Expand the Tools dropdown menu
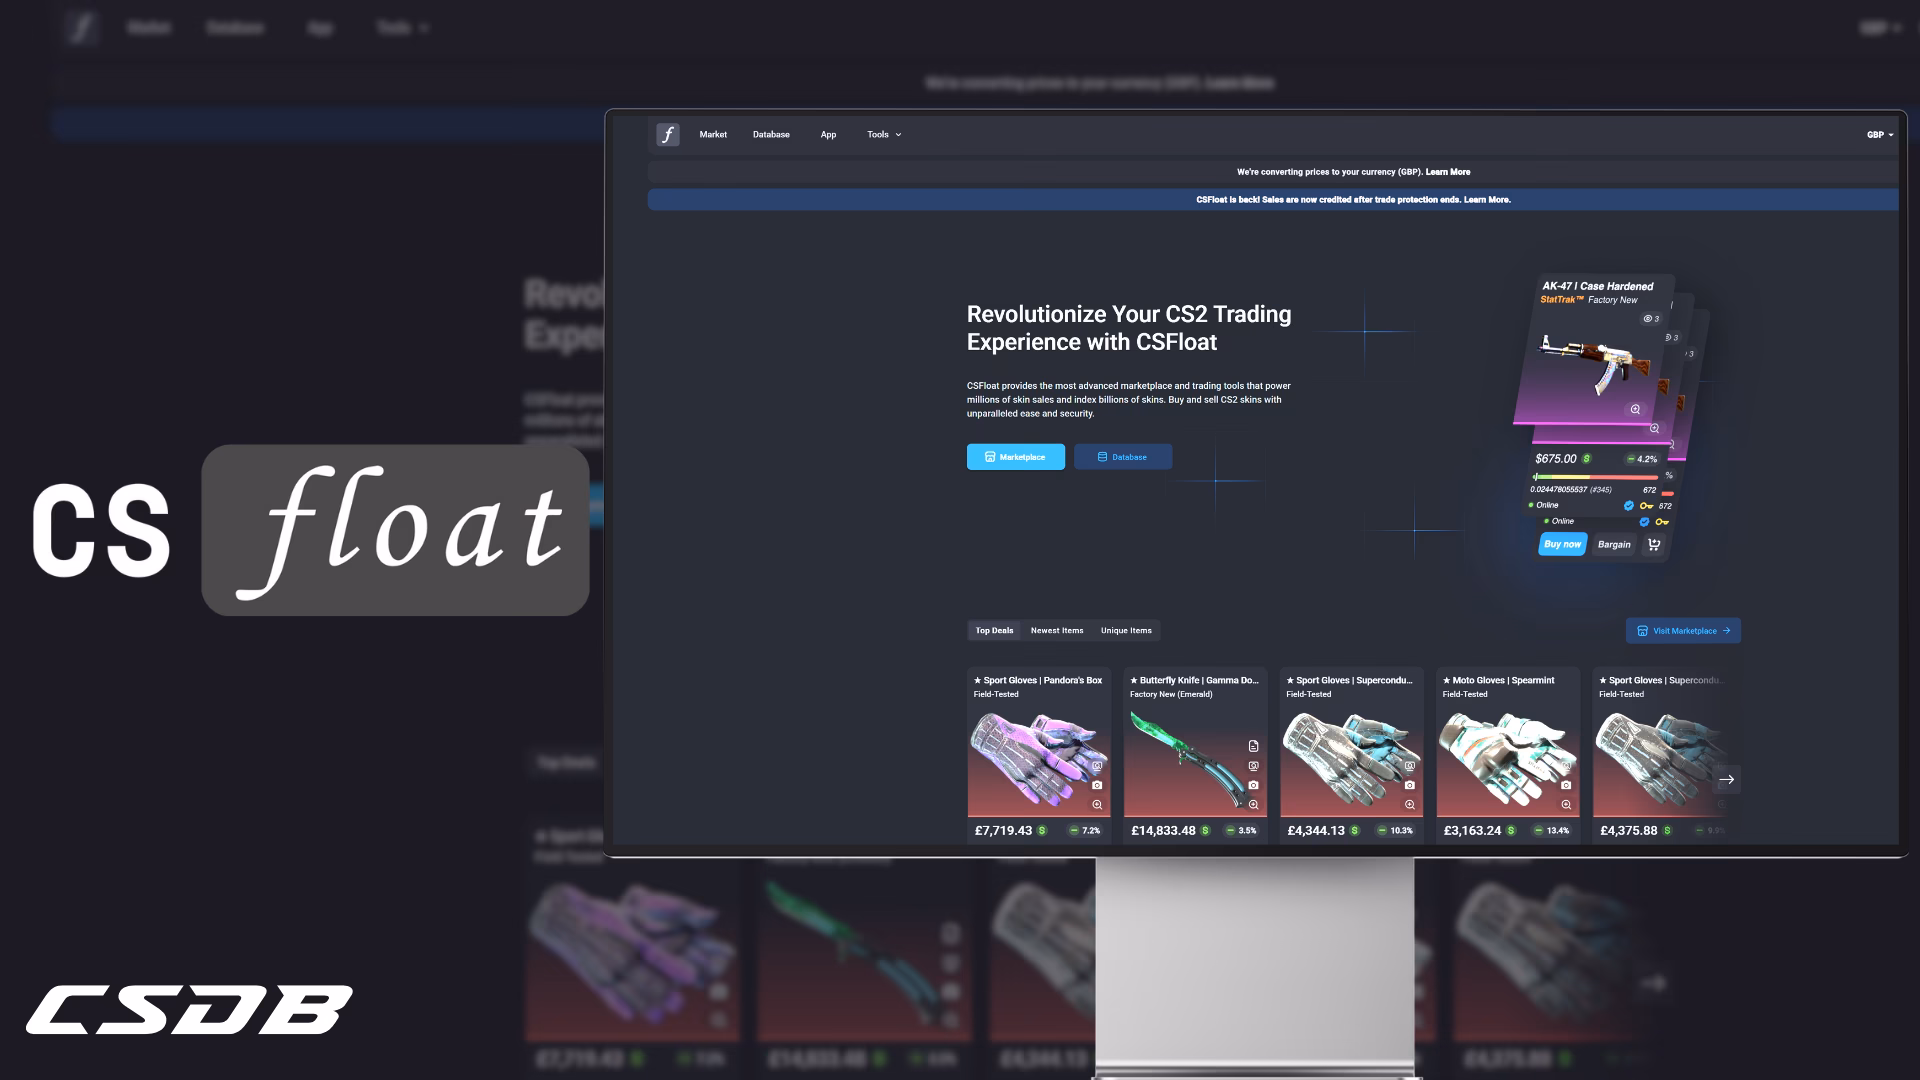The image size is (1920, 1080). [884, 134]
